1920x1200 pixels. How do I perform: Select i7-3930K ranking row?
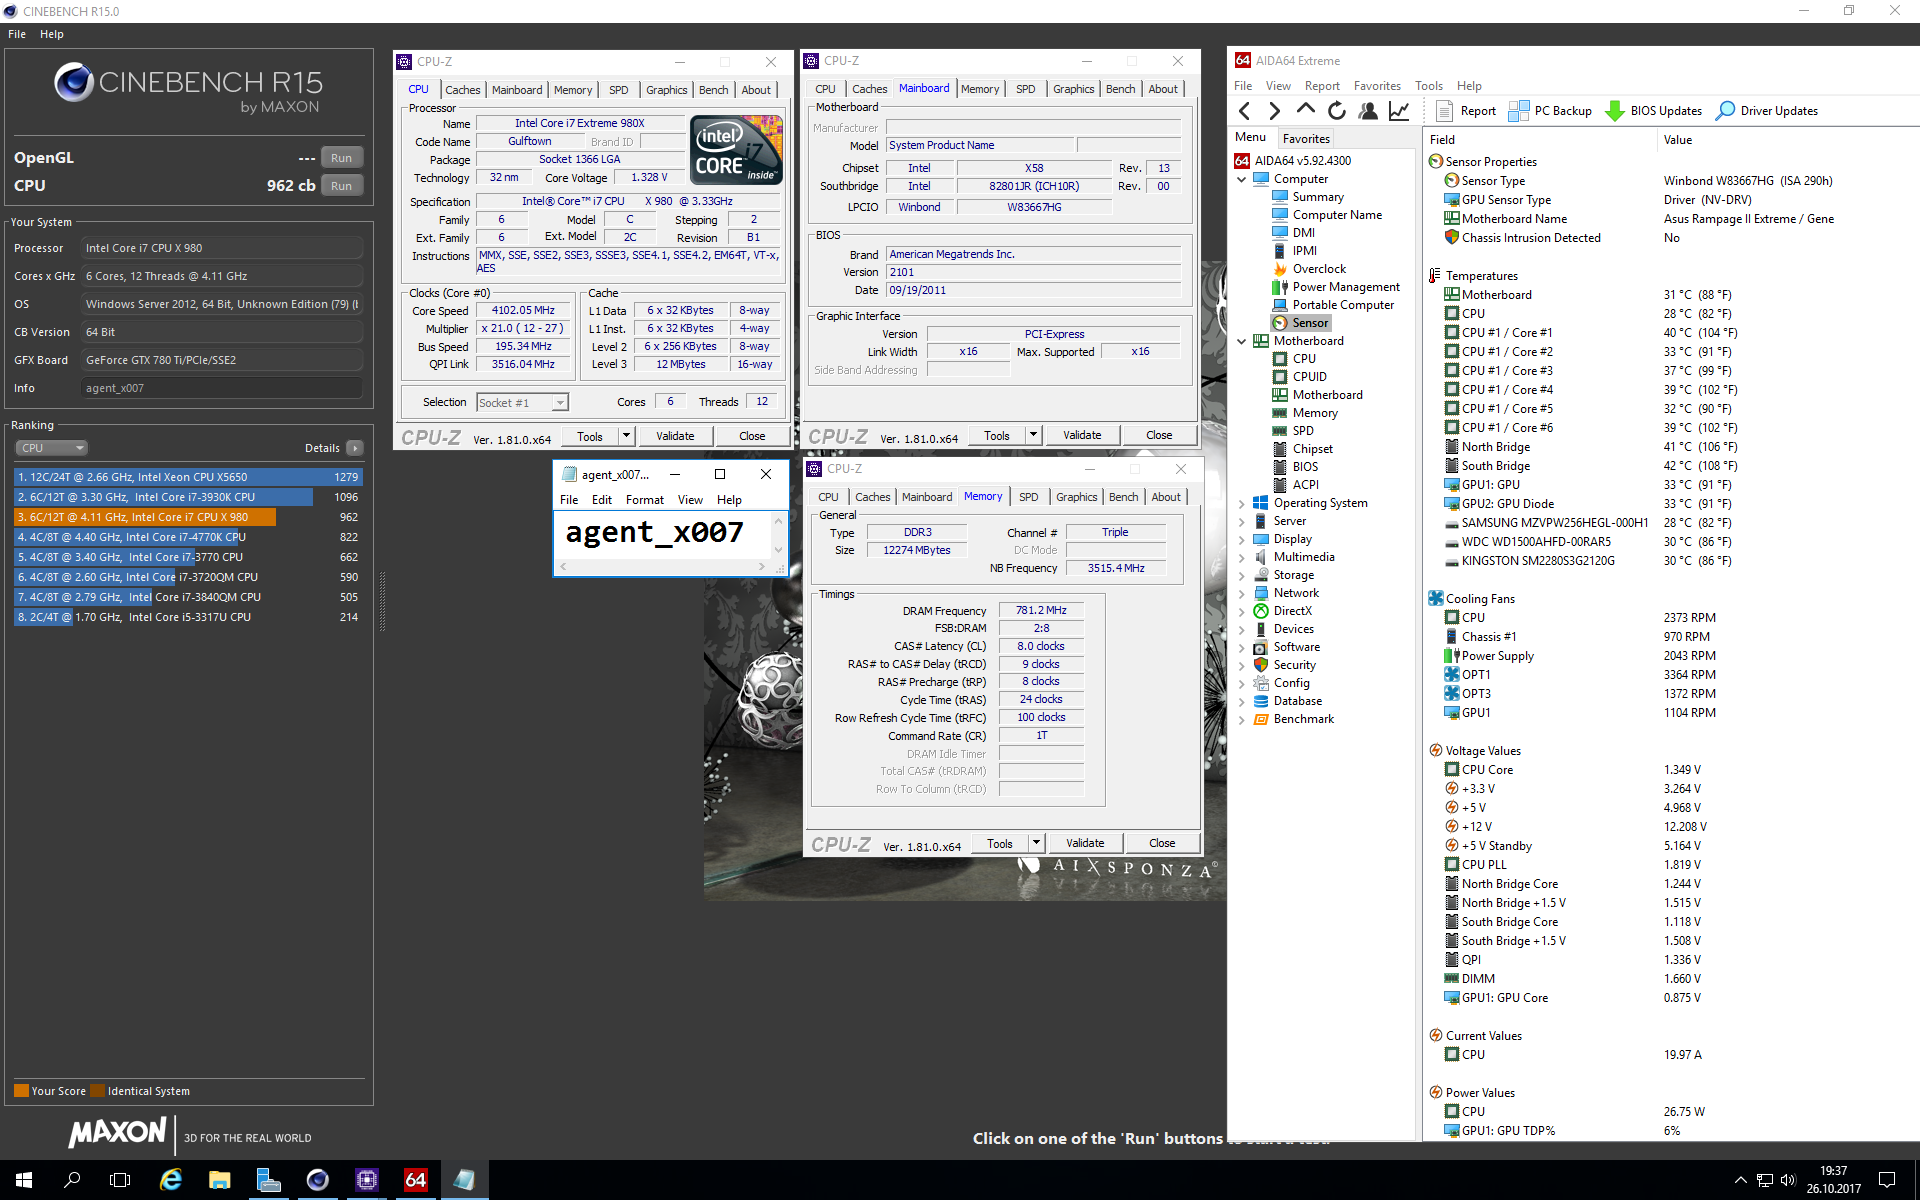[x=187, y=497]
